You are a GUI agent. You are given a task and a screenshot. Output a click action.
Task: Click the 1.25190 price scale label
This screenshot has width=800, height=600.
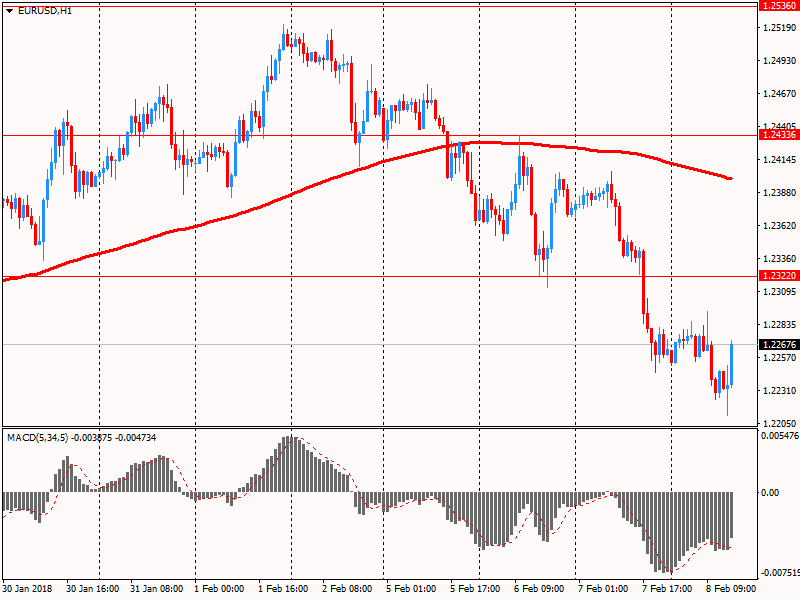[x=779, y=28]
